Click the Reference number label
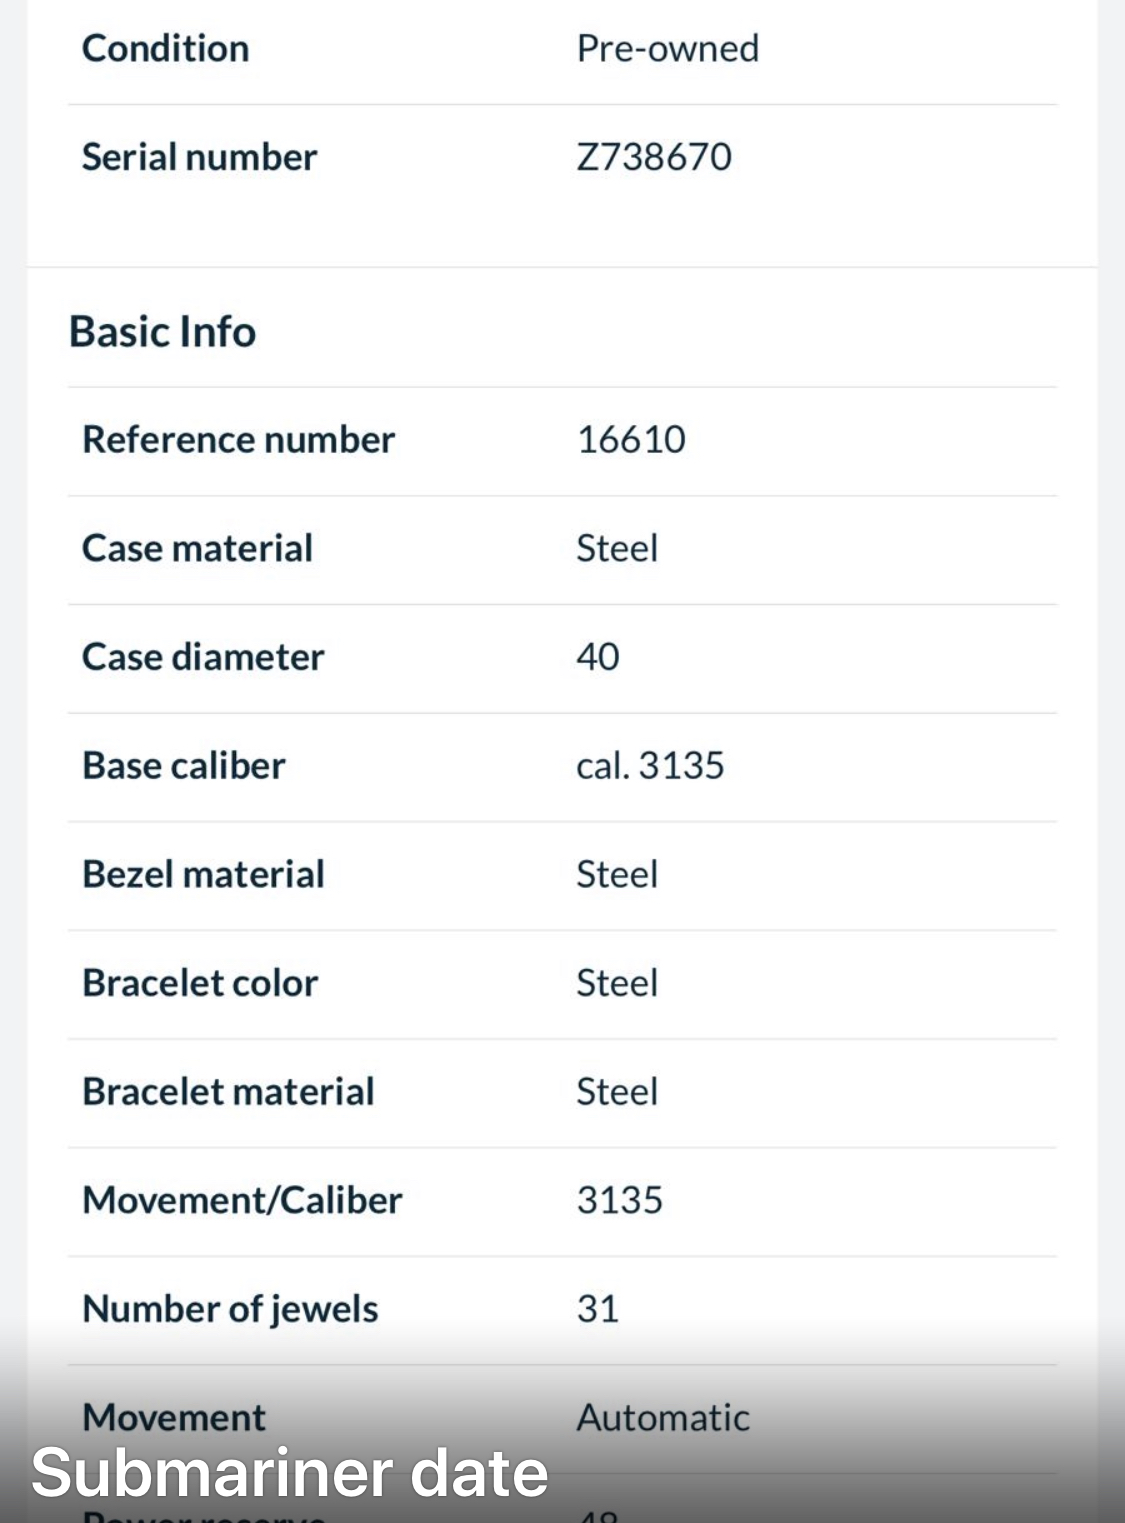The width and height of the screenshot is (1125, 1523). 238,440
